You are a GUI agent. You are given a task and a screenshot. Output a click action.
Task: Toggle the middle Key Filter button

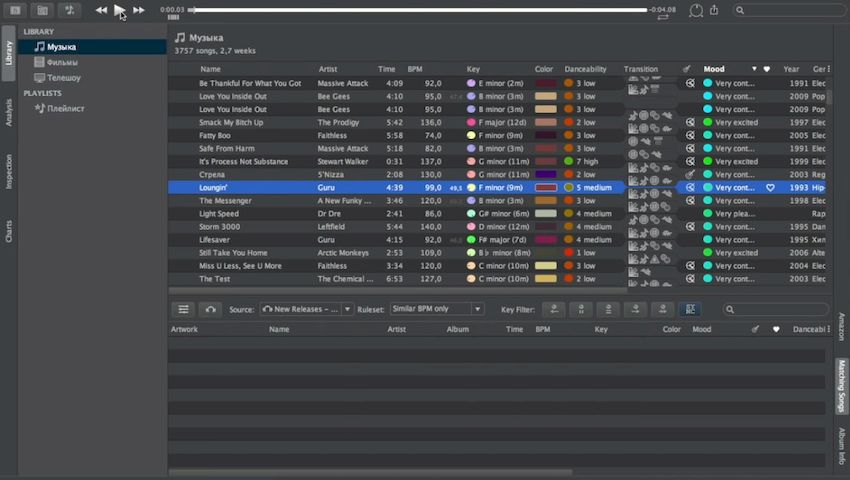click(x=608, y=309)
